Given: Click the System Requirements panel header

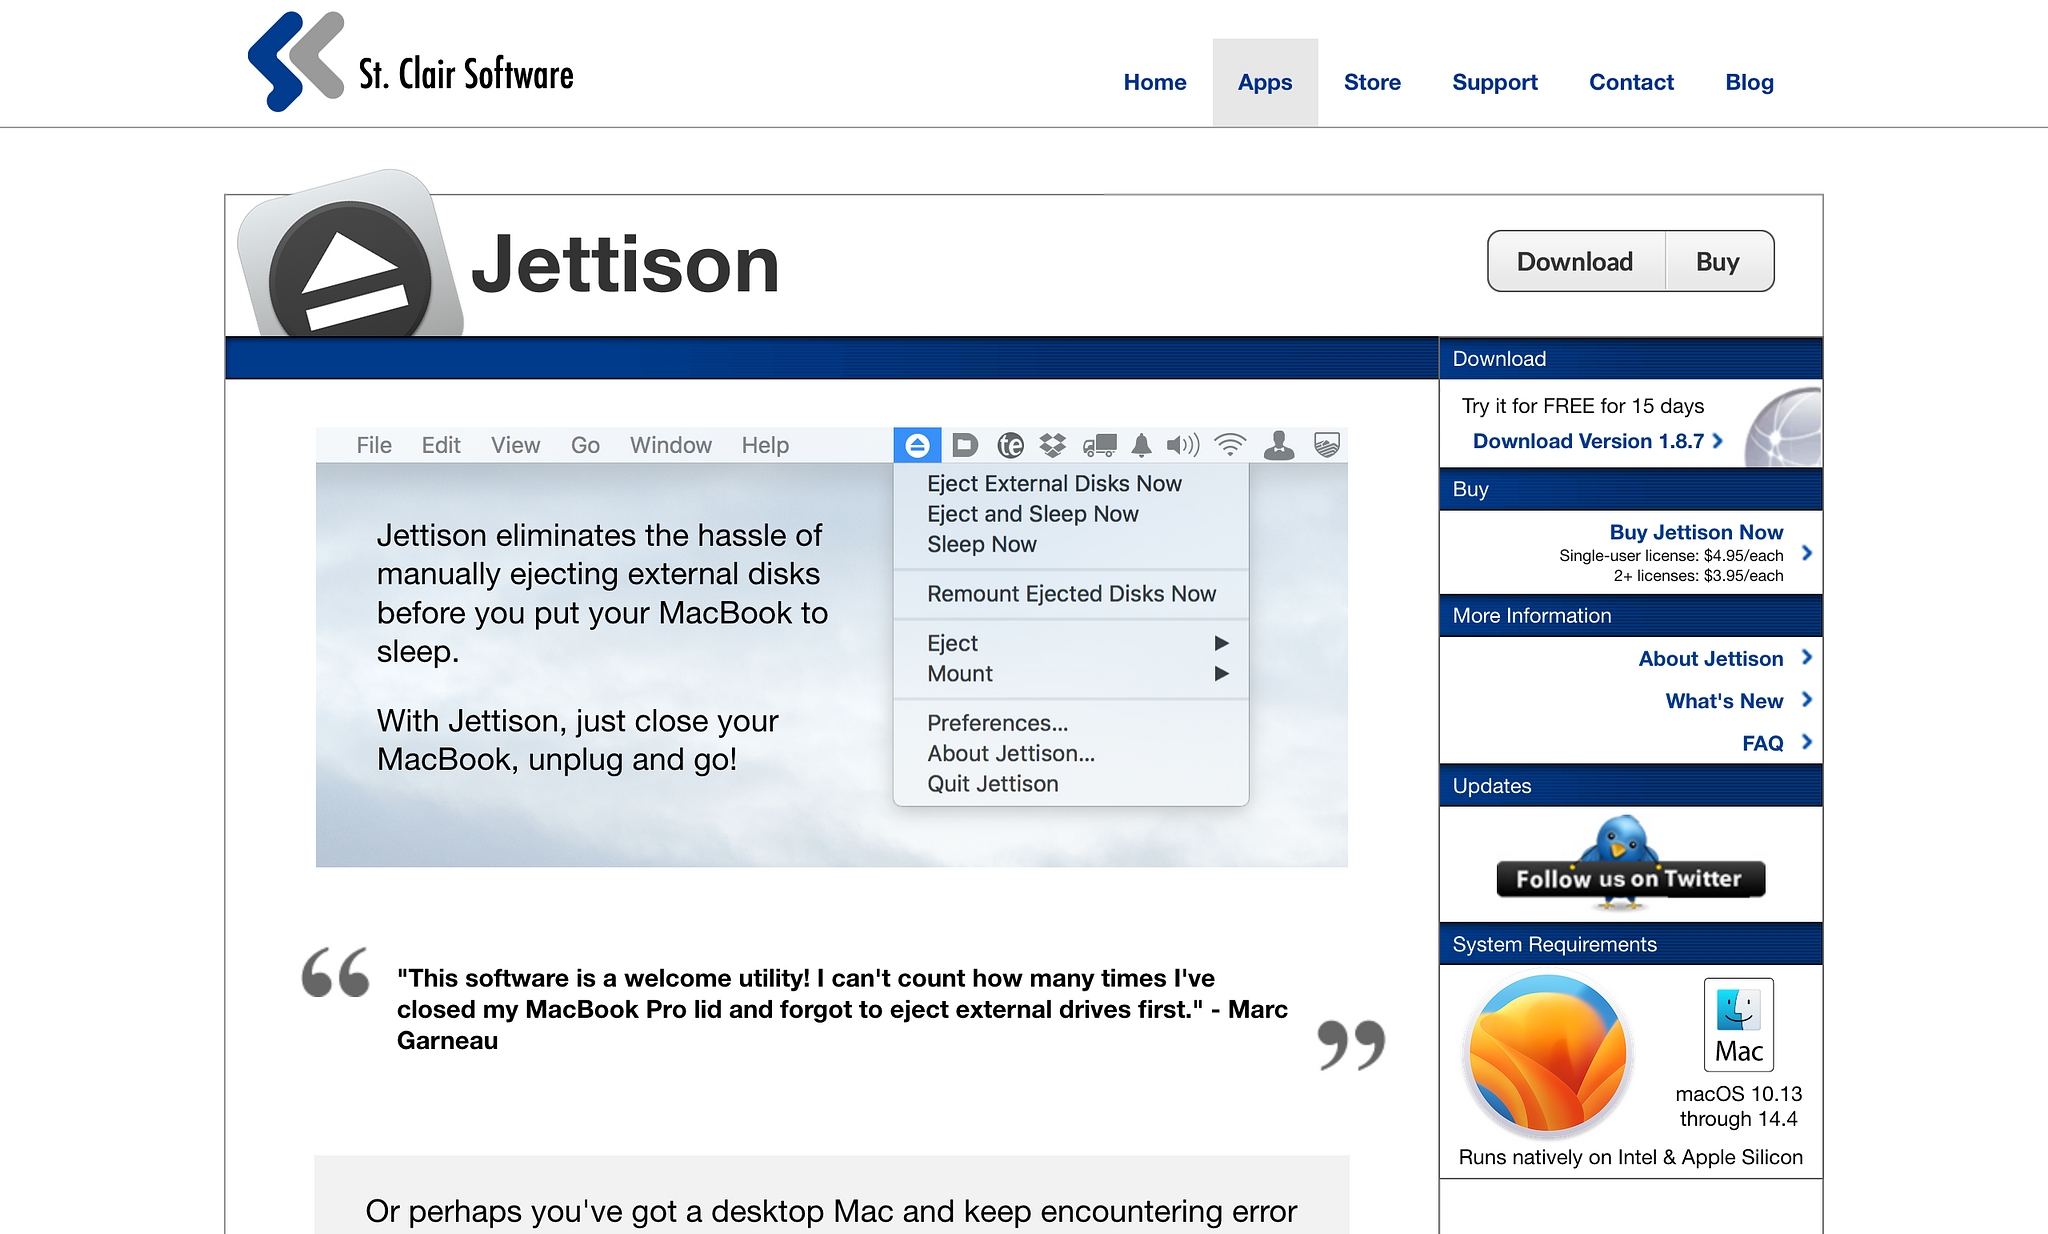Looking at the screenshot, I should coord(1631,944).
